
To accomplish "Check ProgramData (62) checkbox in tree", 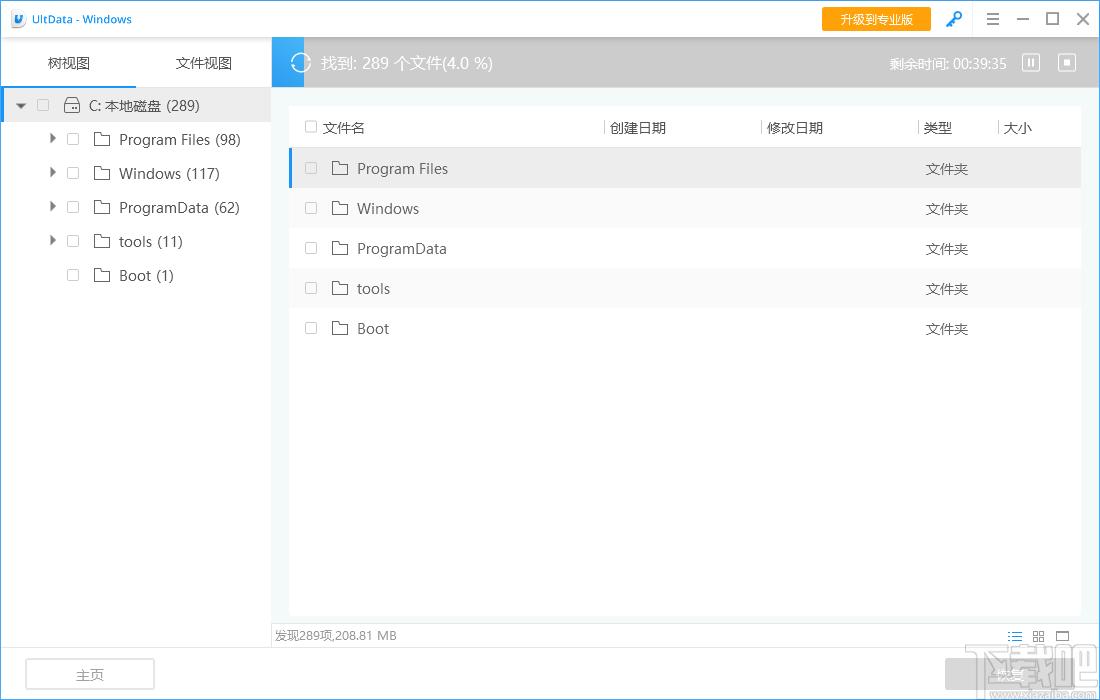I will [73, 207].
